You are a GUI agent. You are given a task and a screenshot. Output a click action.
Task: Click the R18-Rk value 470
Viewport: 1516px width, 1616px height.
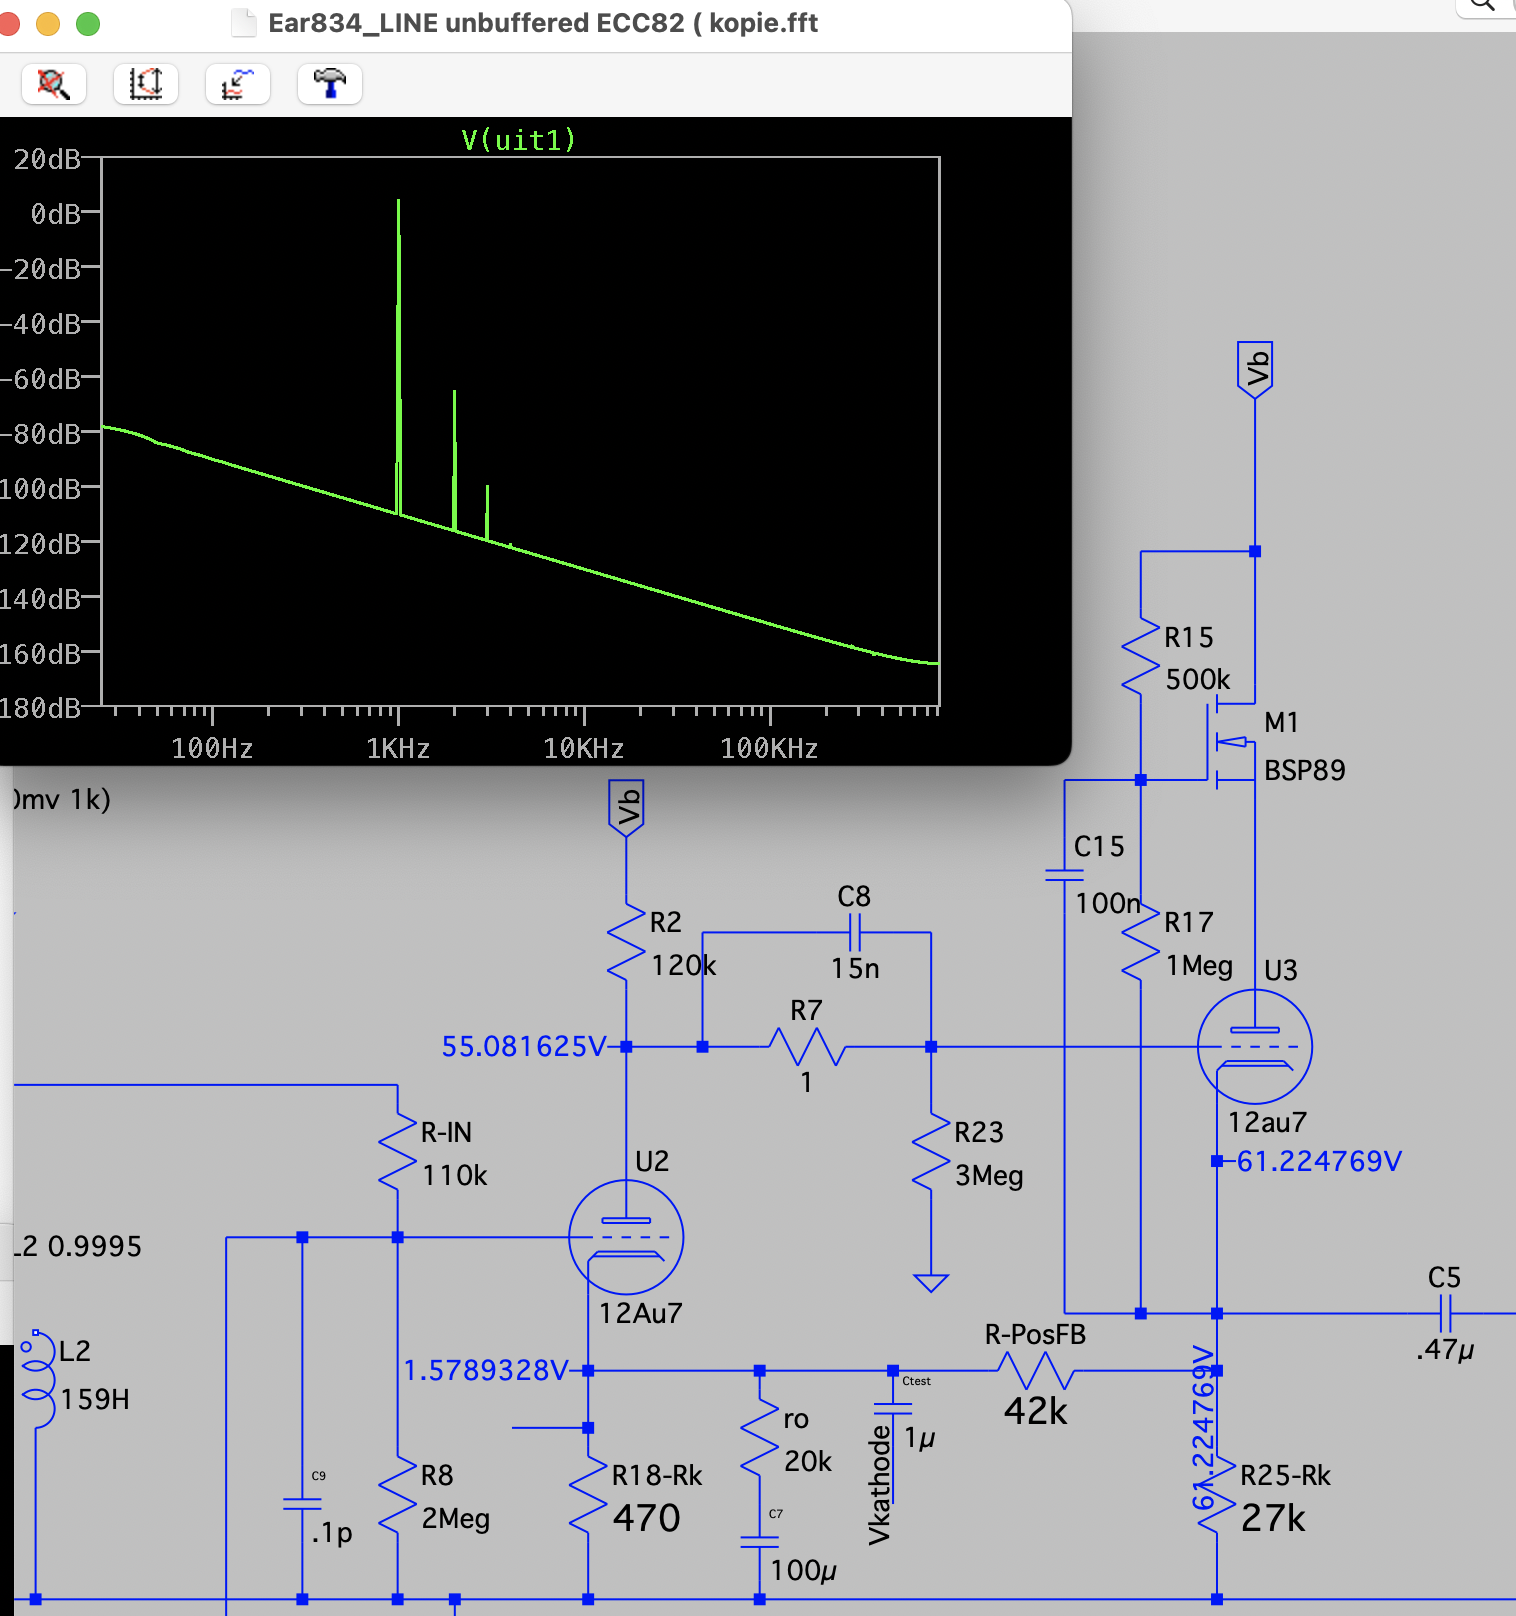(x=647, y=1519)
